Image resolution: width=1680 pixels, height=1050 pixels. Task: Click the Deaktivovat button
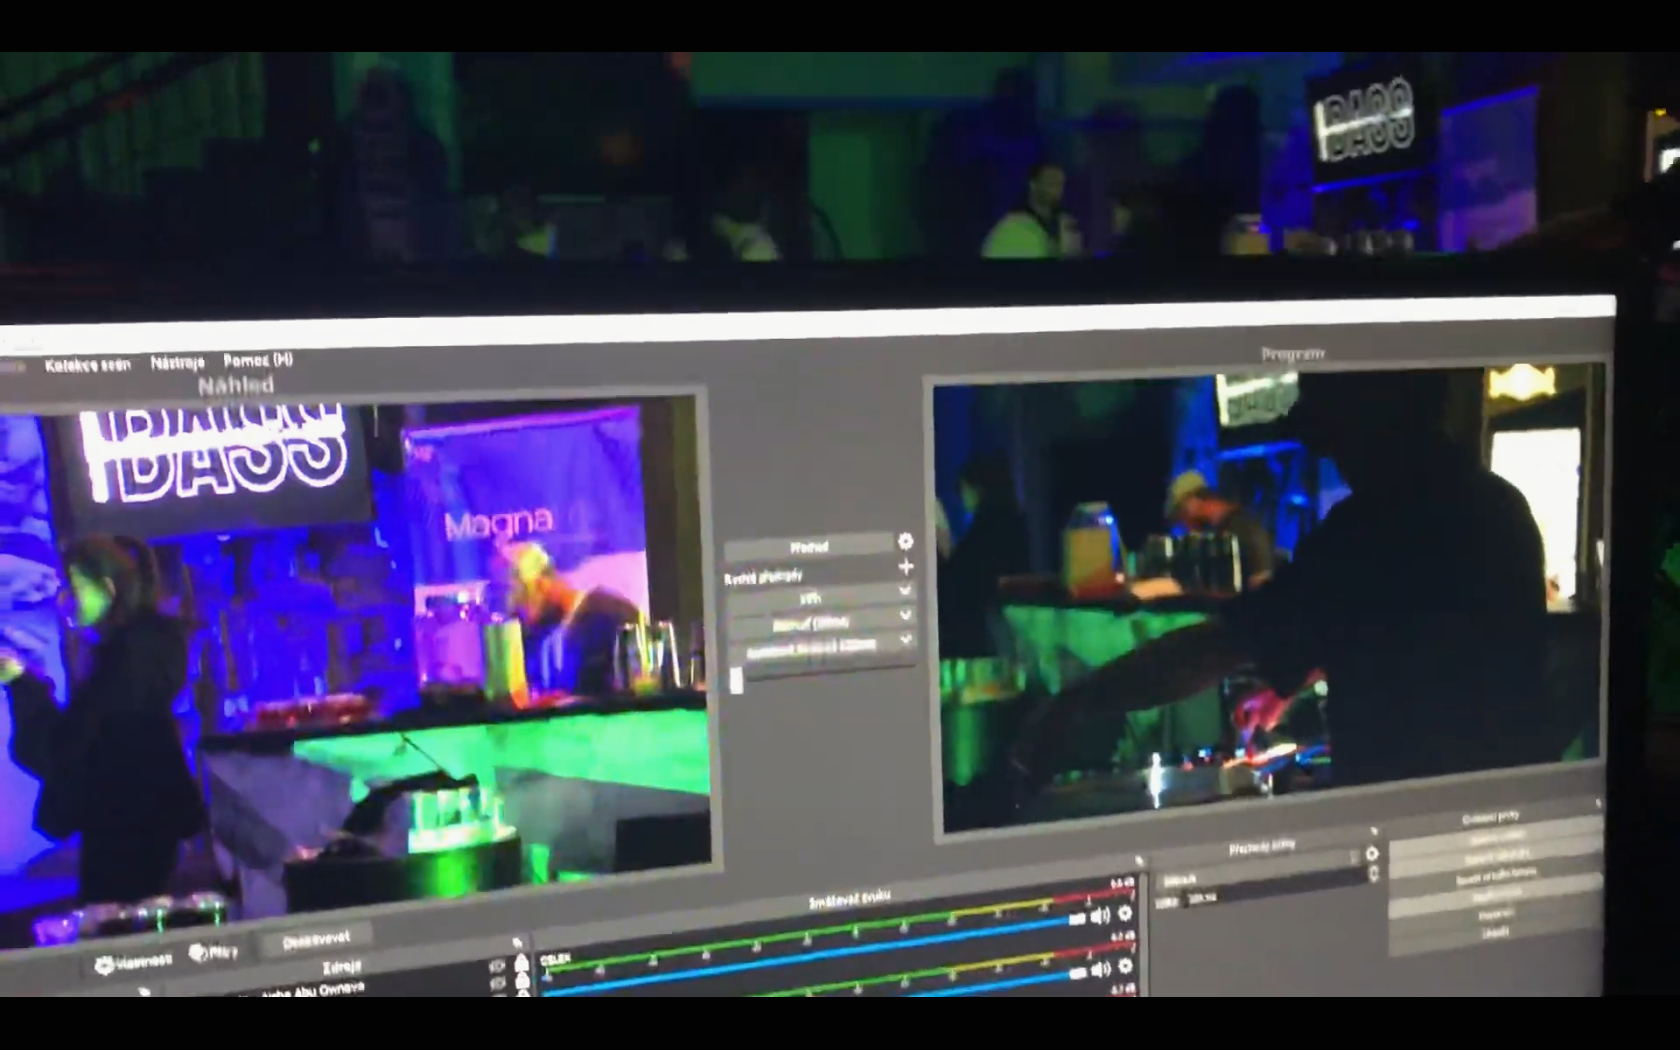point(315,940)
